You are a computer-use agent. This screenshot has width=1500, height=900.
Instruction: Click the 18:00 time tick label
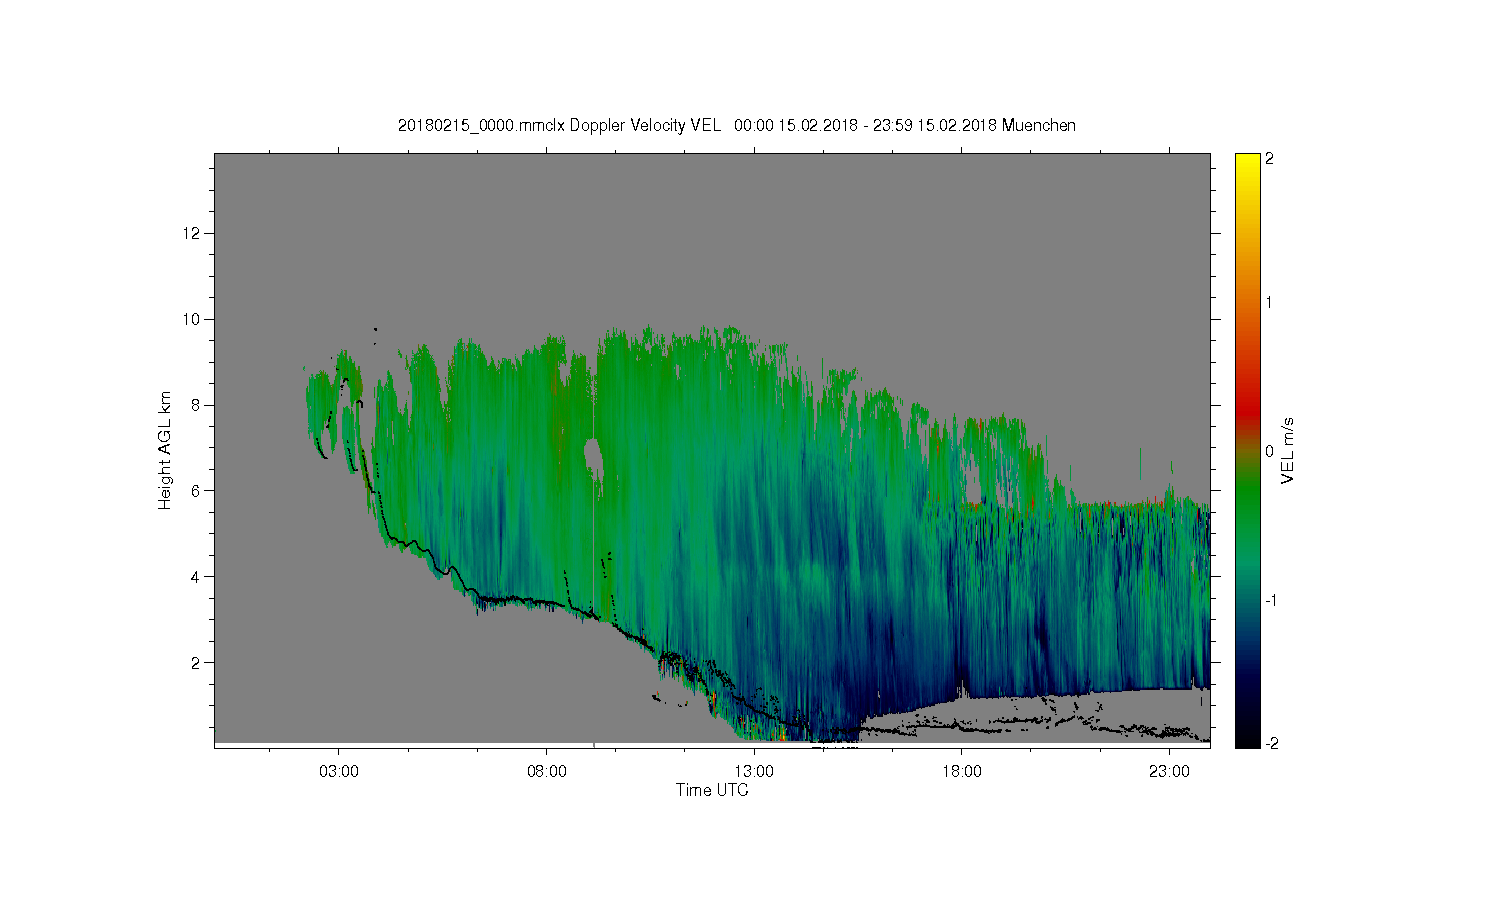tap(962, 772)
